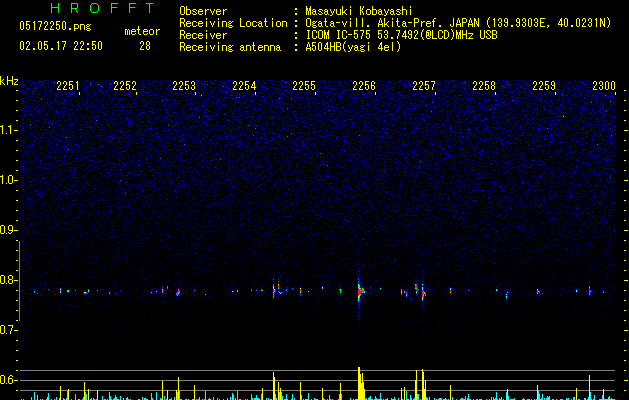
Task: Click the 2252 time marker
Action: point(125,86)
